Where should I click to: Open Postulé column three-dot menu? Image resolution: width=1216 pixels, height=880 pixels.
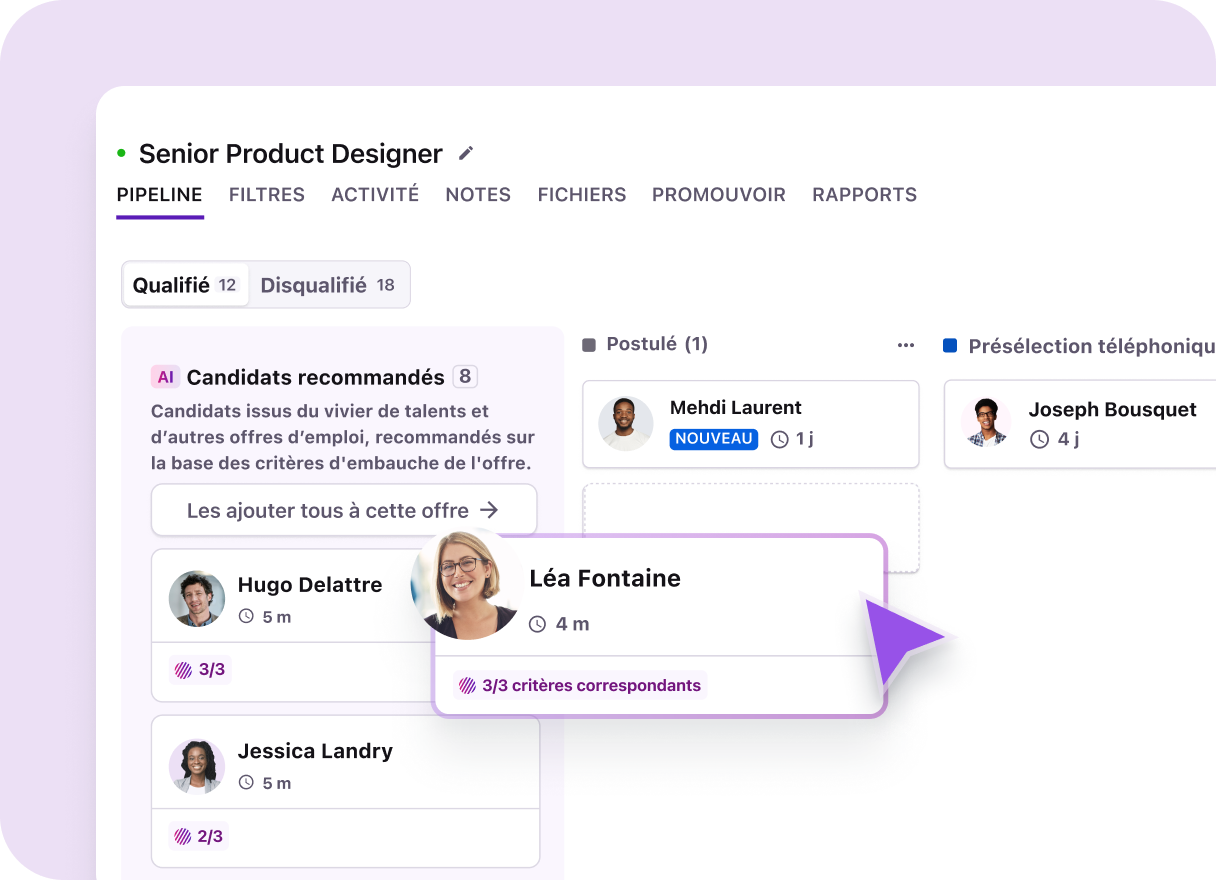click(906, 345)
